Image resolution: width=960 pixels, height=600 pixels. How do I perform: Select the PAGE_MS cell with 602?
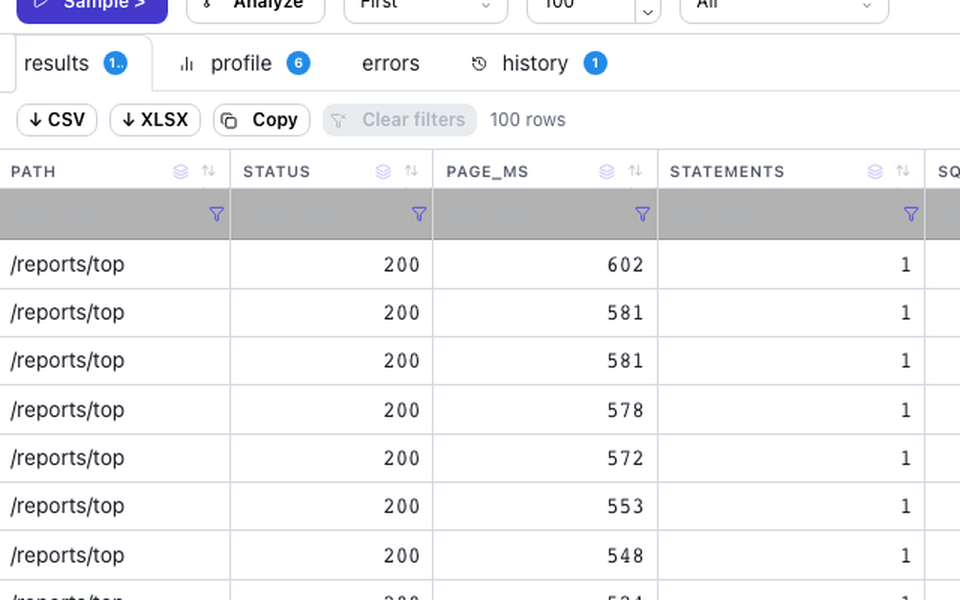tap(545, 264)
